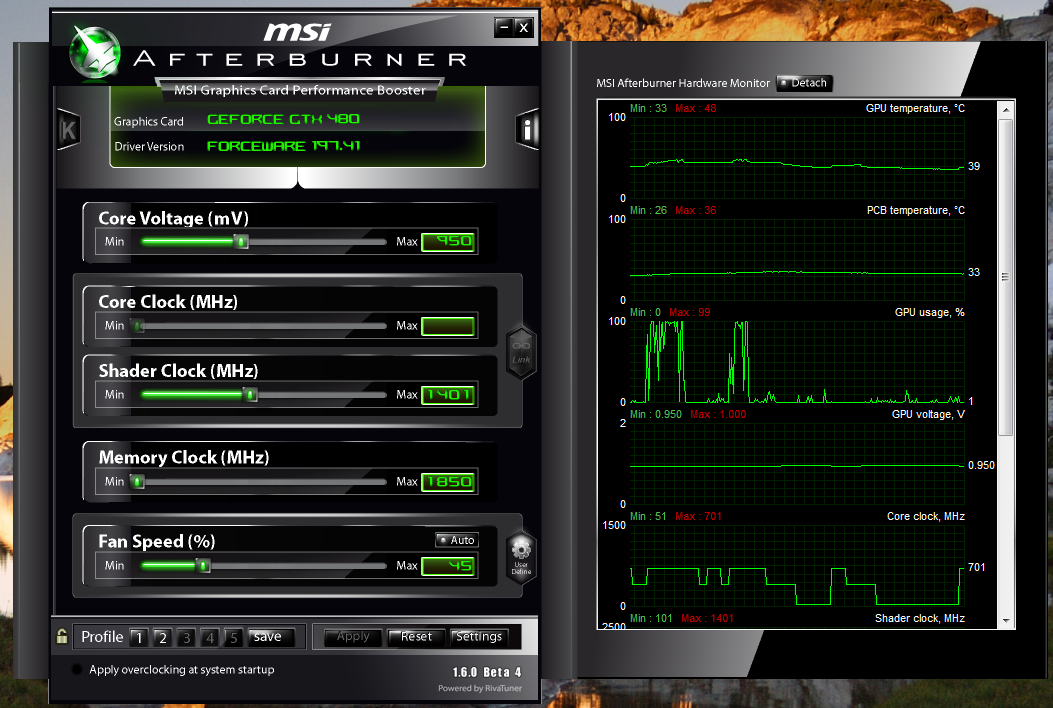Click the PCB temperature graph
The image size is (1053, 708).
(x=797, y=260)
